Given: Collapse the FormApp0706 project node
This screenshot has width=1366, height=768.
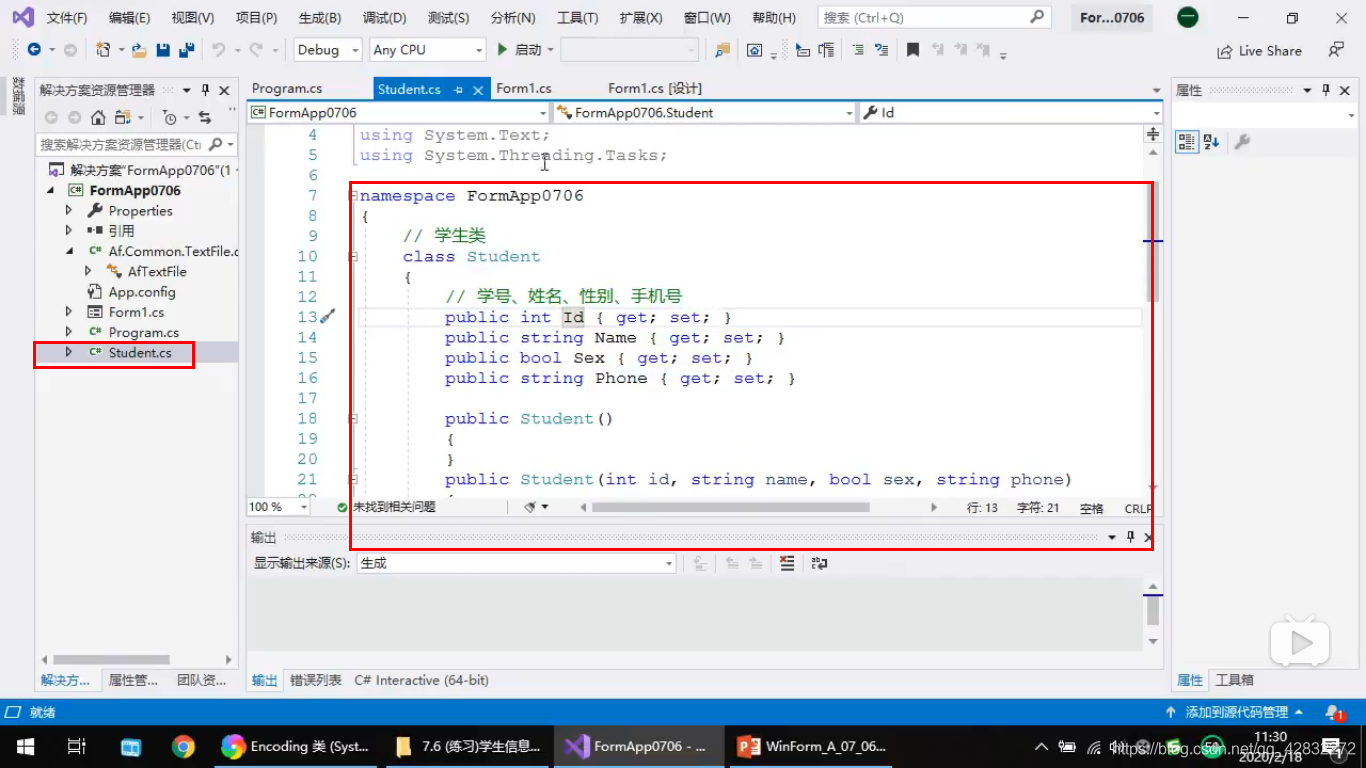Looking at the screenshot, I should pyautogui.click(x=50, y=190).
